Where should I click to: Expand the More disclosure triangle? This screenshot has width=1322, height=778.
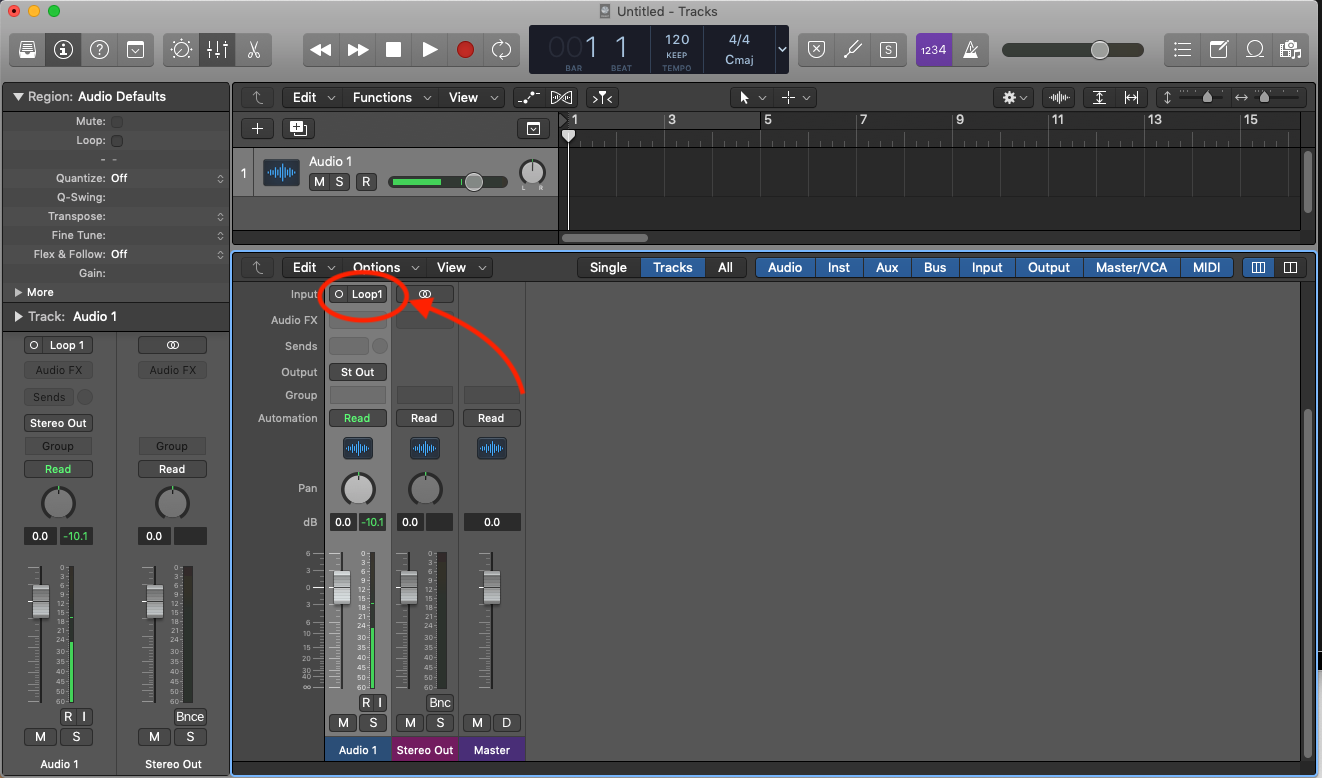pos(18,292)
